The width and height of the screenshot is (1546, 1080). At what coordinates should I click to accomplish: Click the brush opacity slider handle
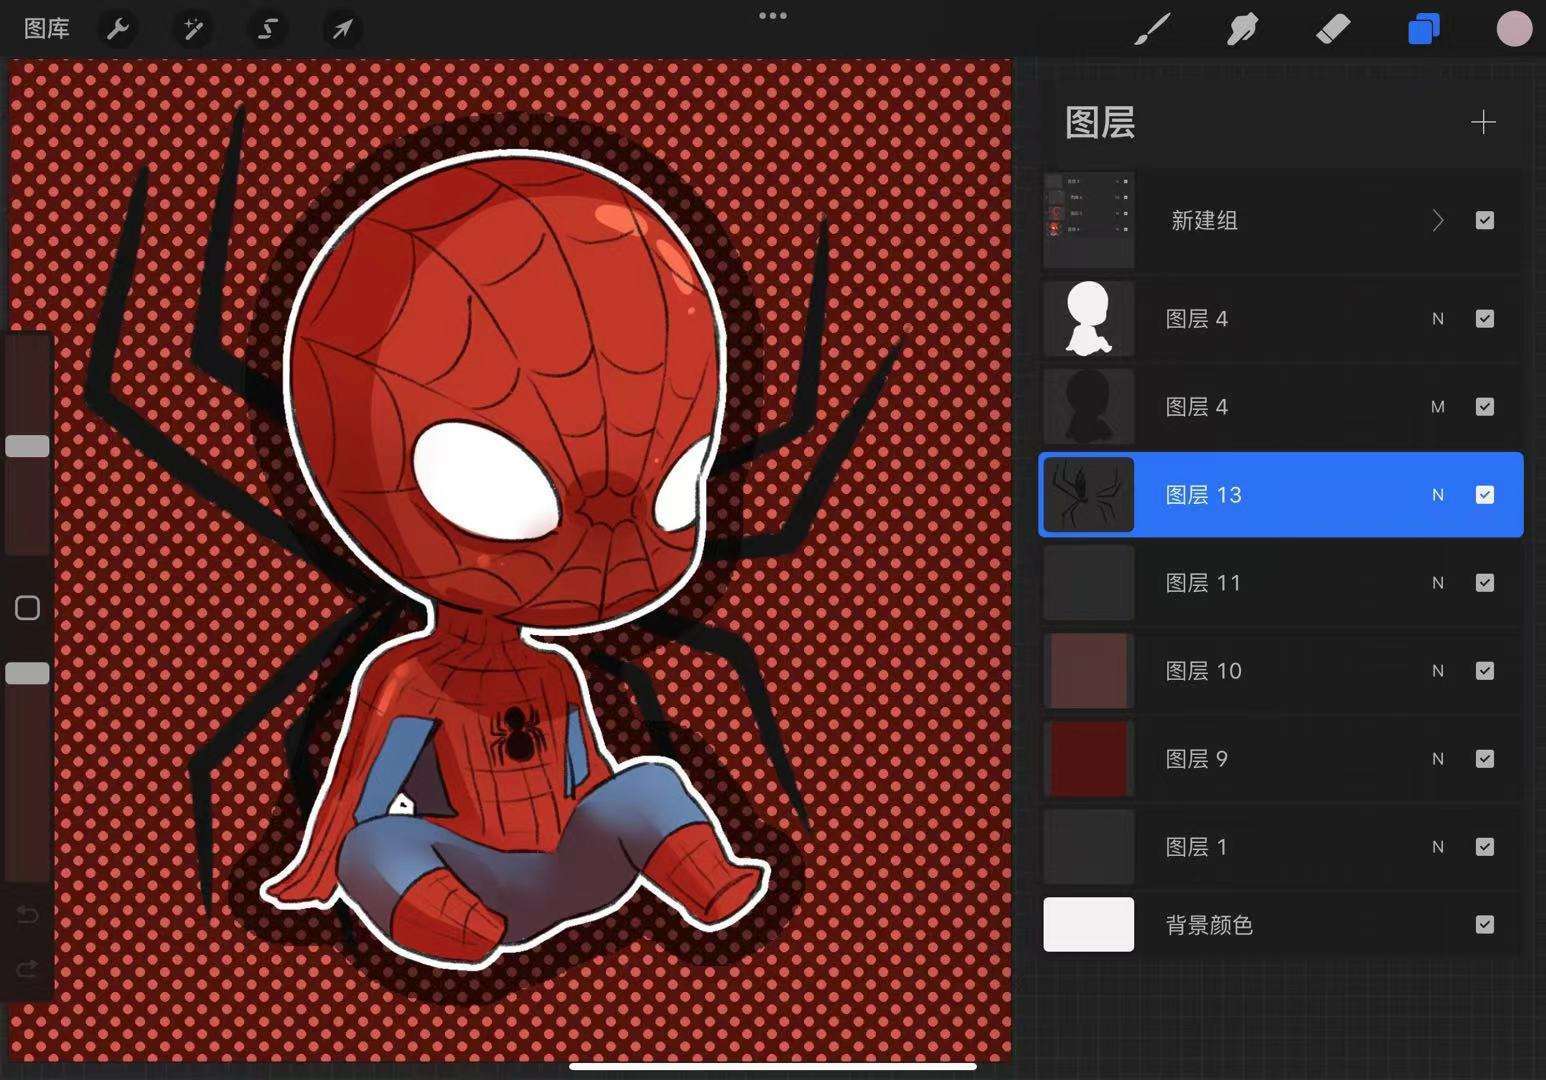(x=27, y=673)
